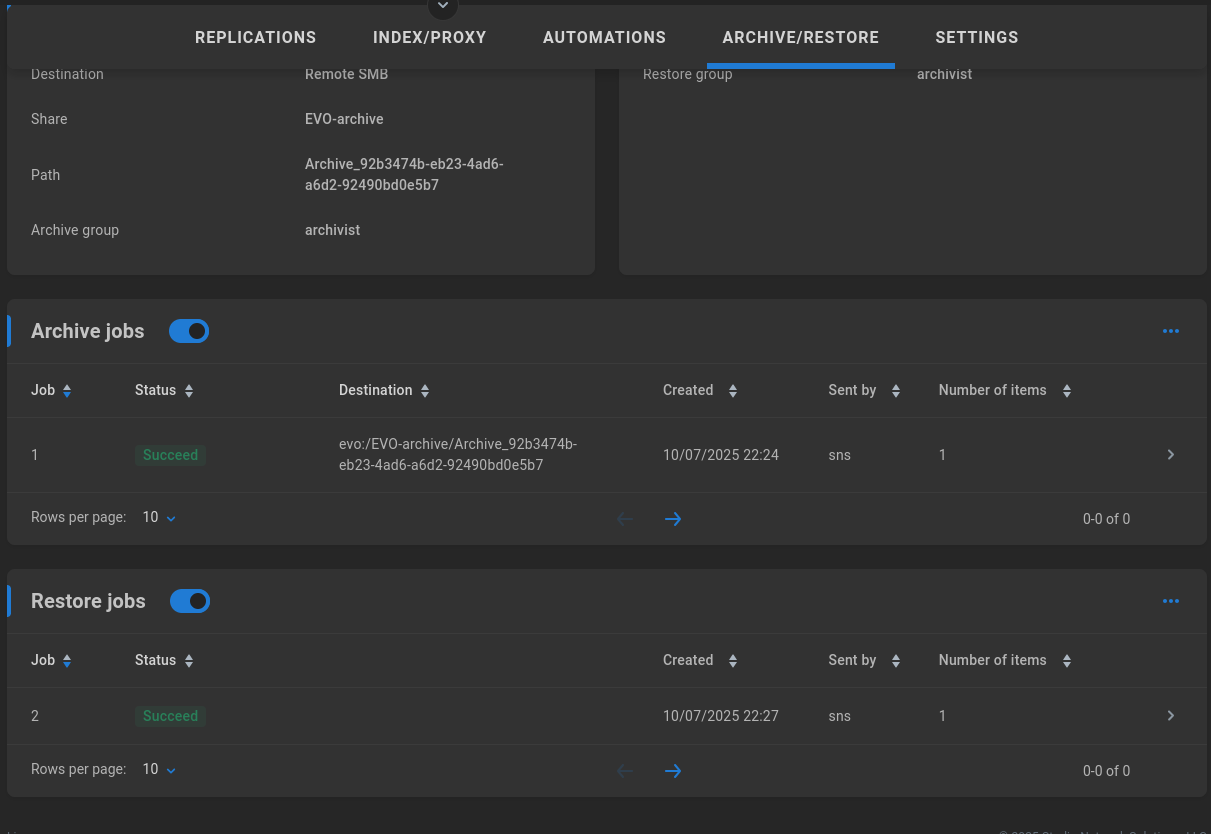
Task: Collapse the top header using chevron button
Action: (442, 8)
